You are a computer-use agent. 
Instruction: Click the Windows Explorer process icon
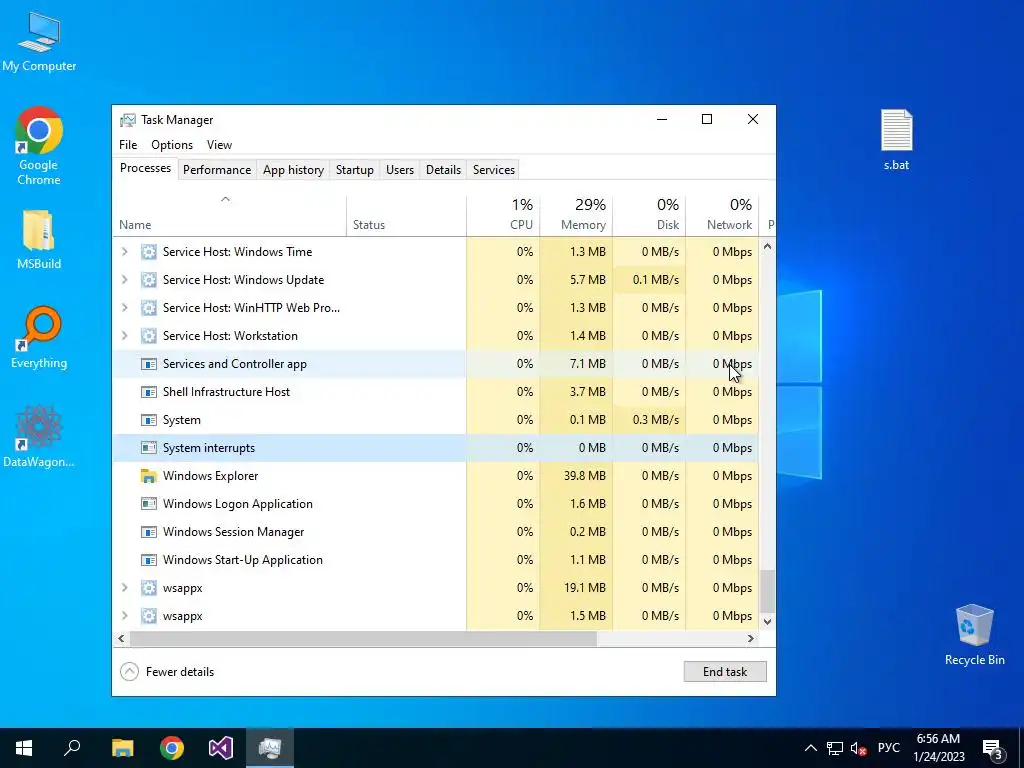click(x=149, y=476)
